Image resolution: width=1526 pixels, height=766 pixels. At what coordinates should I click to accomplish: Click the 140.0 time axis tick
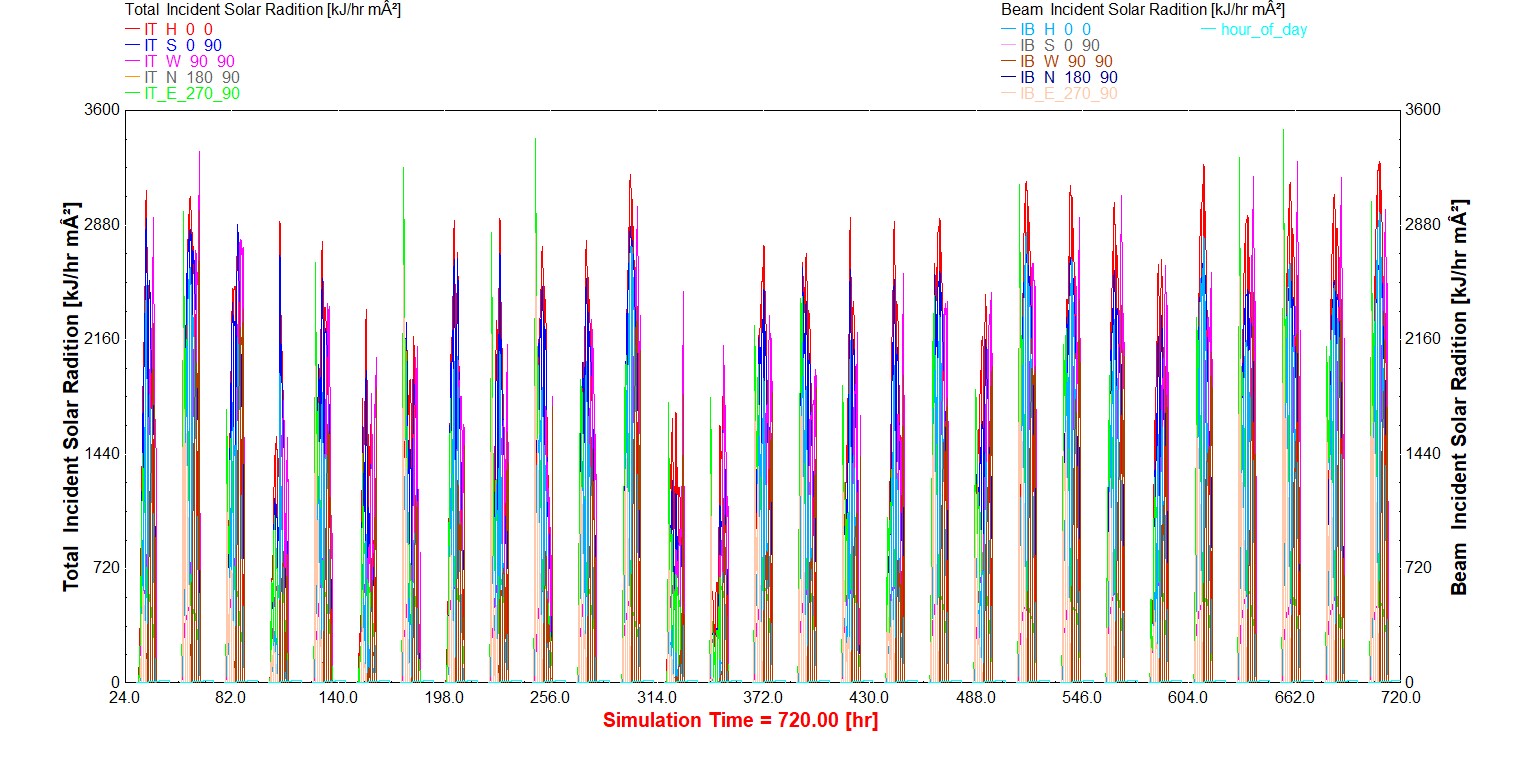pyautogui.click(x=337, y=698)
